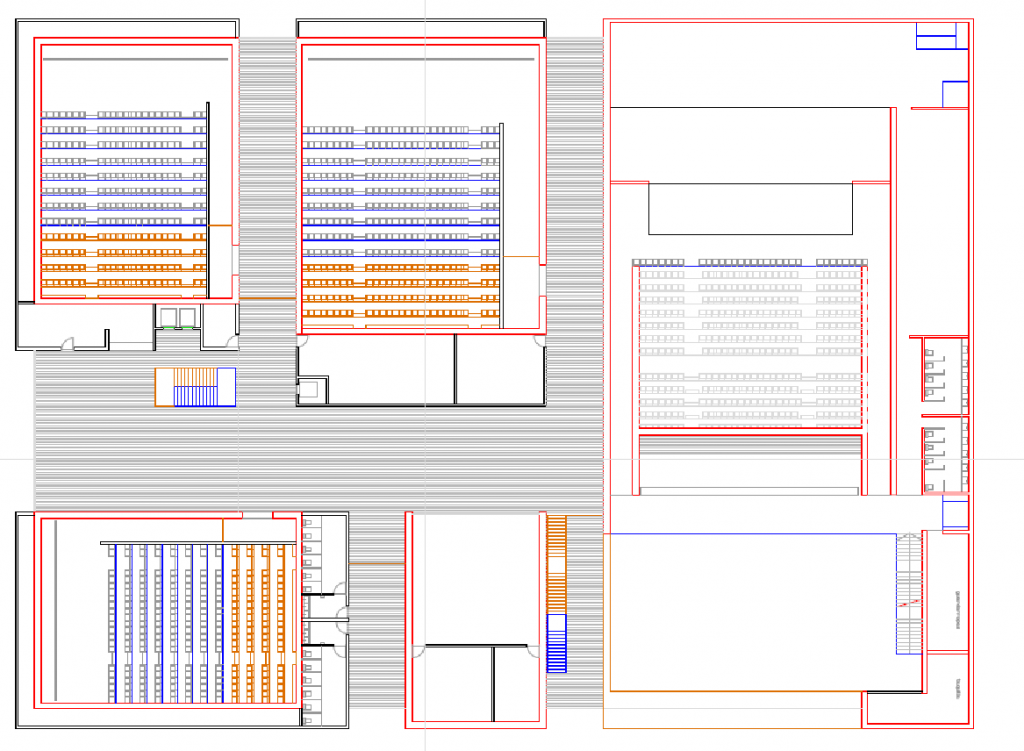
Task: Select the vertical text label on the right margin
Action: (957, 610)
